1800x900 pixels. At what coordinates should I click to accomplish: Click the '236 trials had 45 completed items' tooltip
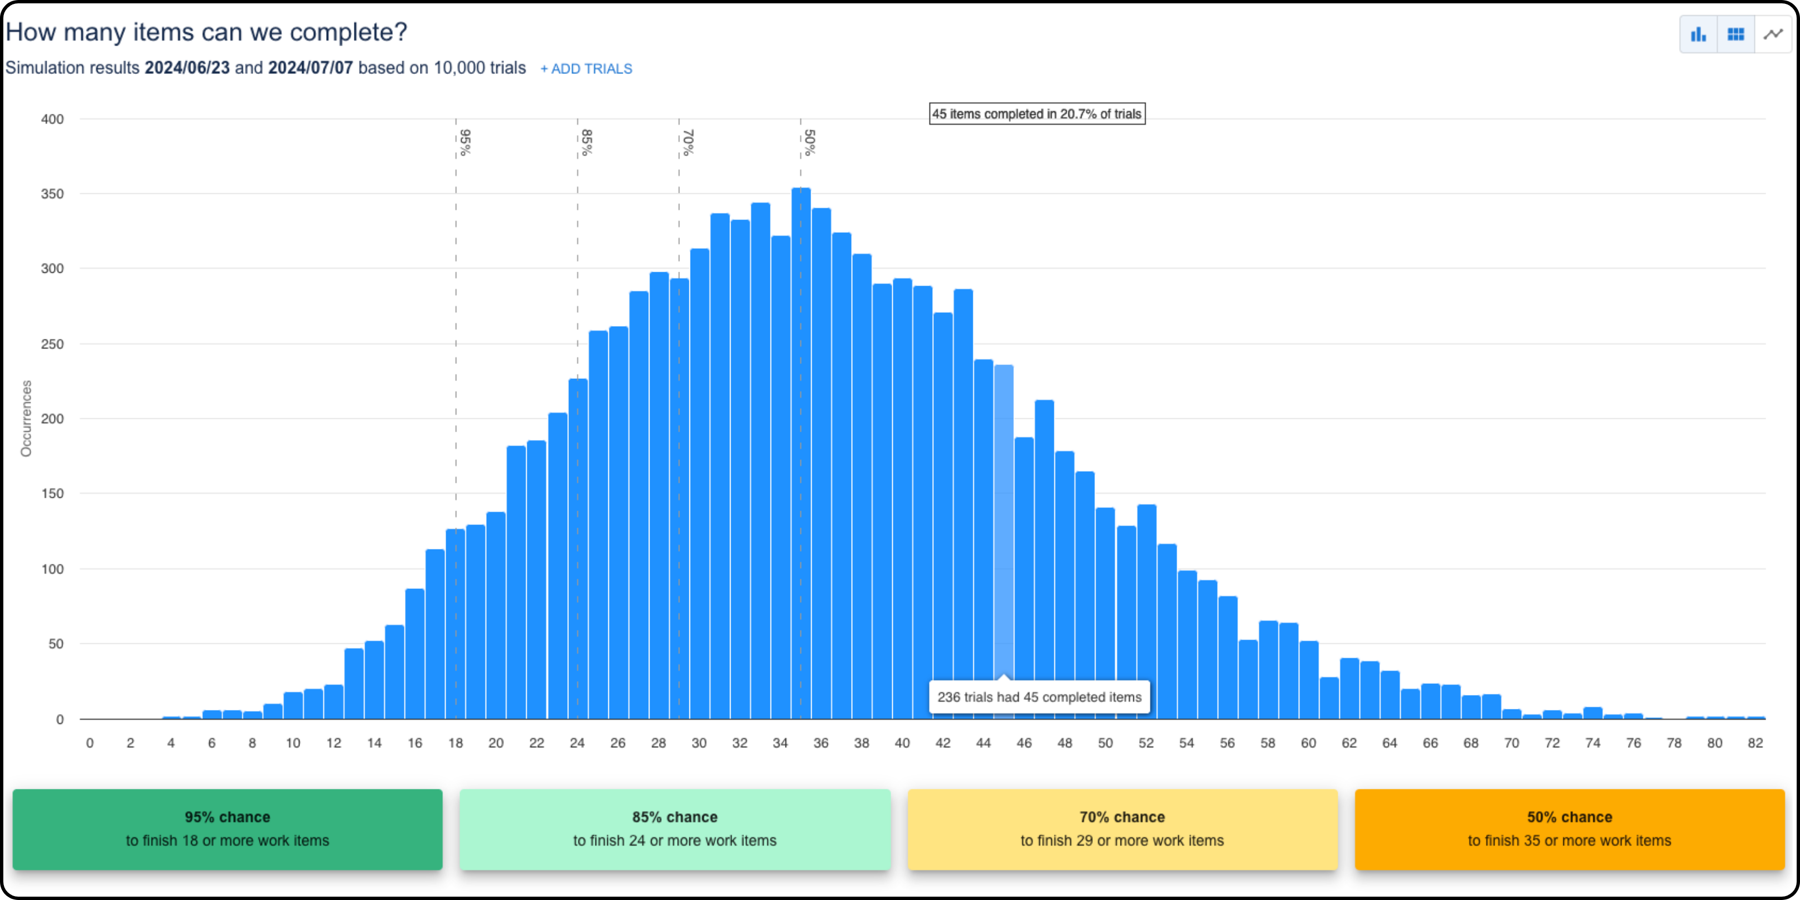1039,697
